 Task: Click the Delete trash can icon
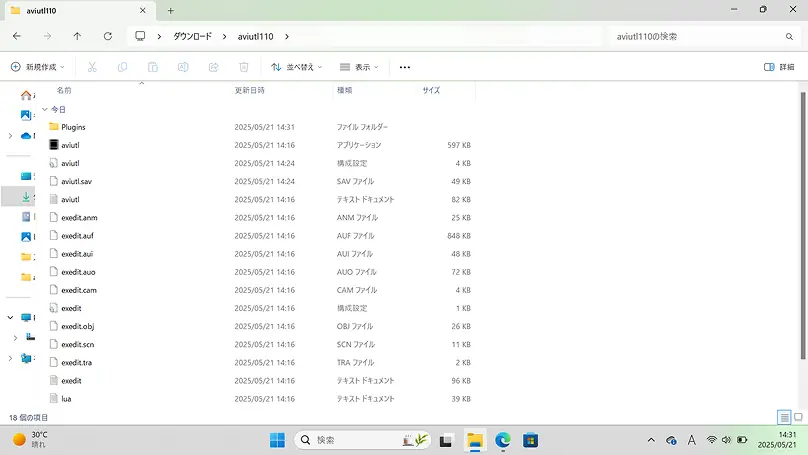243,67
